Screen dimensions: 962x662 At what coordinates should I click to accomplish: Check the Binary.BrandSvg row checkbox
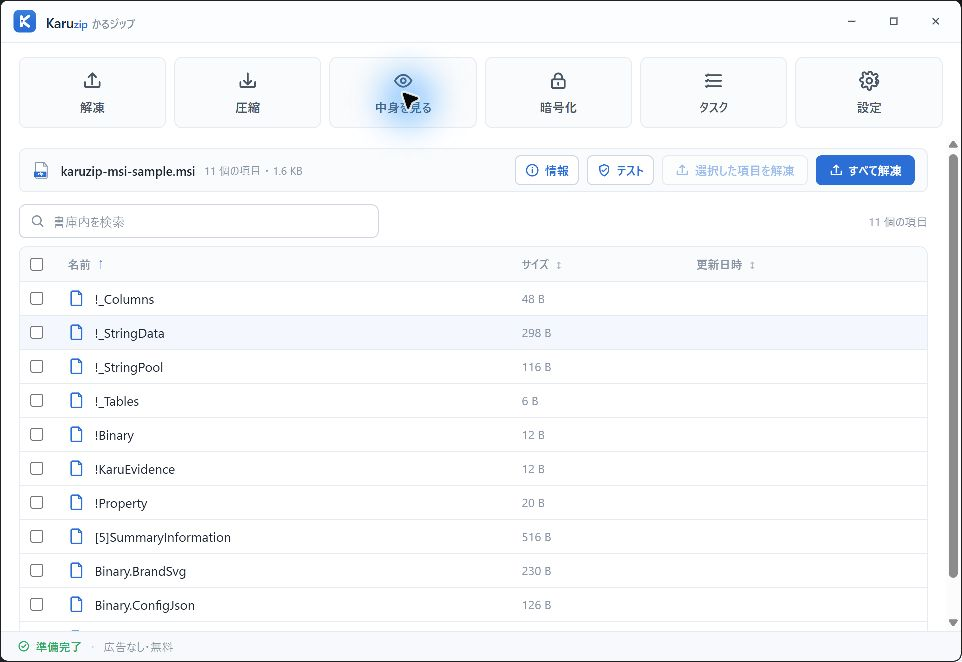click(37, 571)
